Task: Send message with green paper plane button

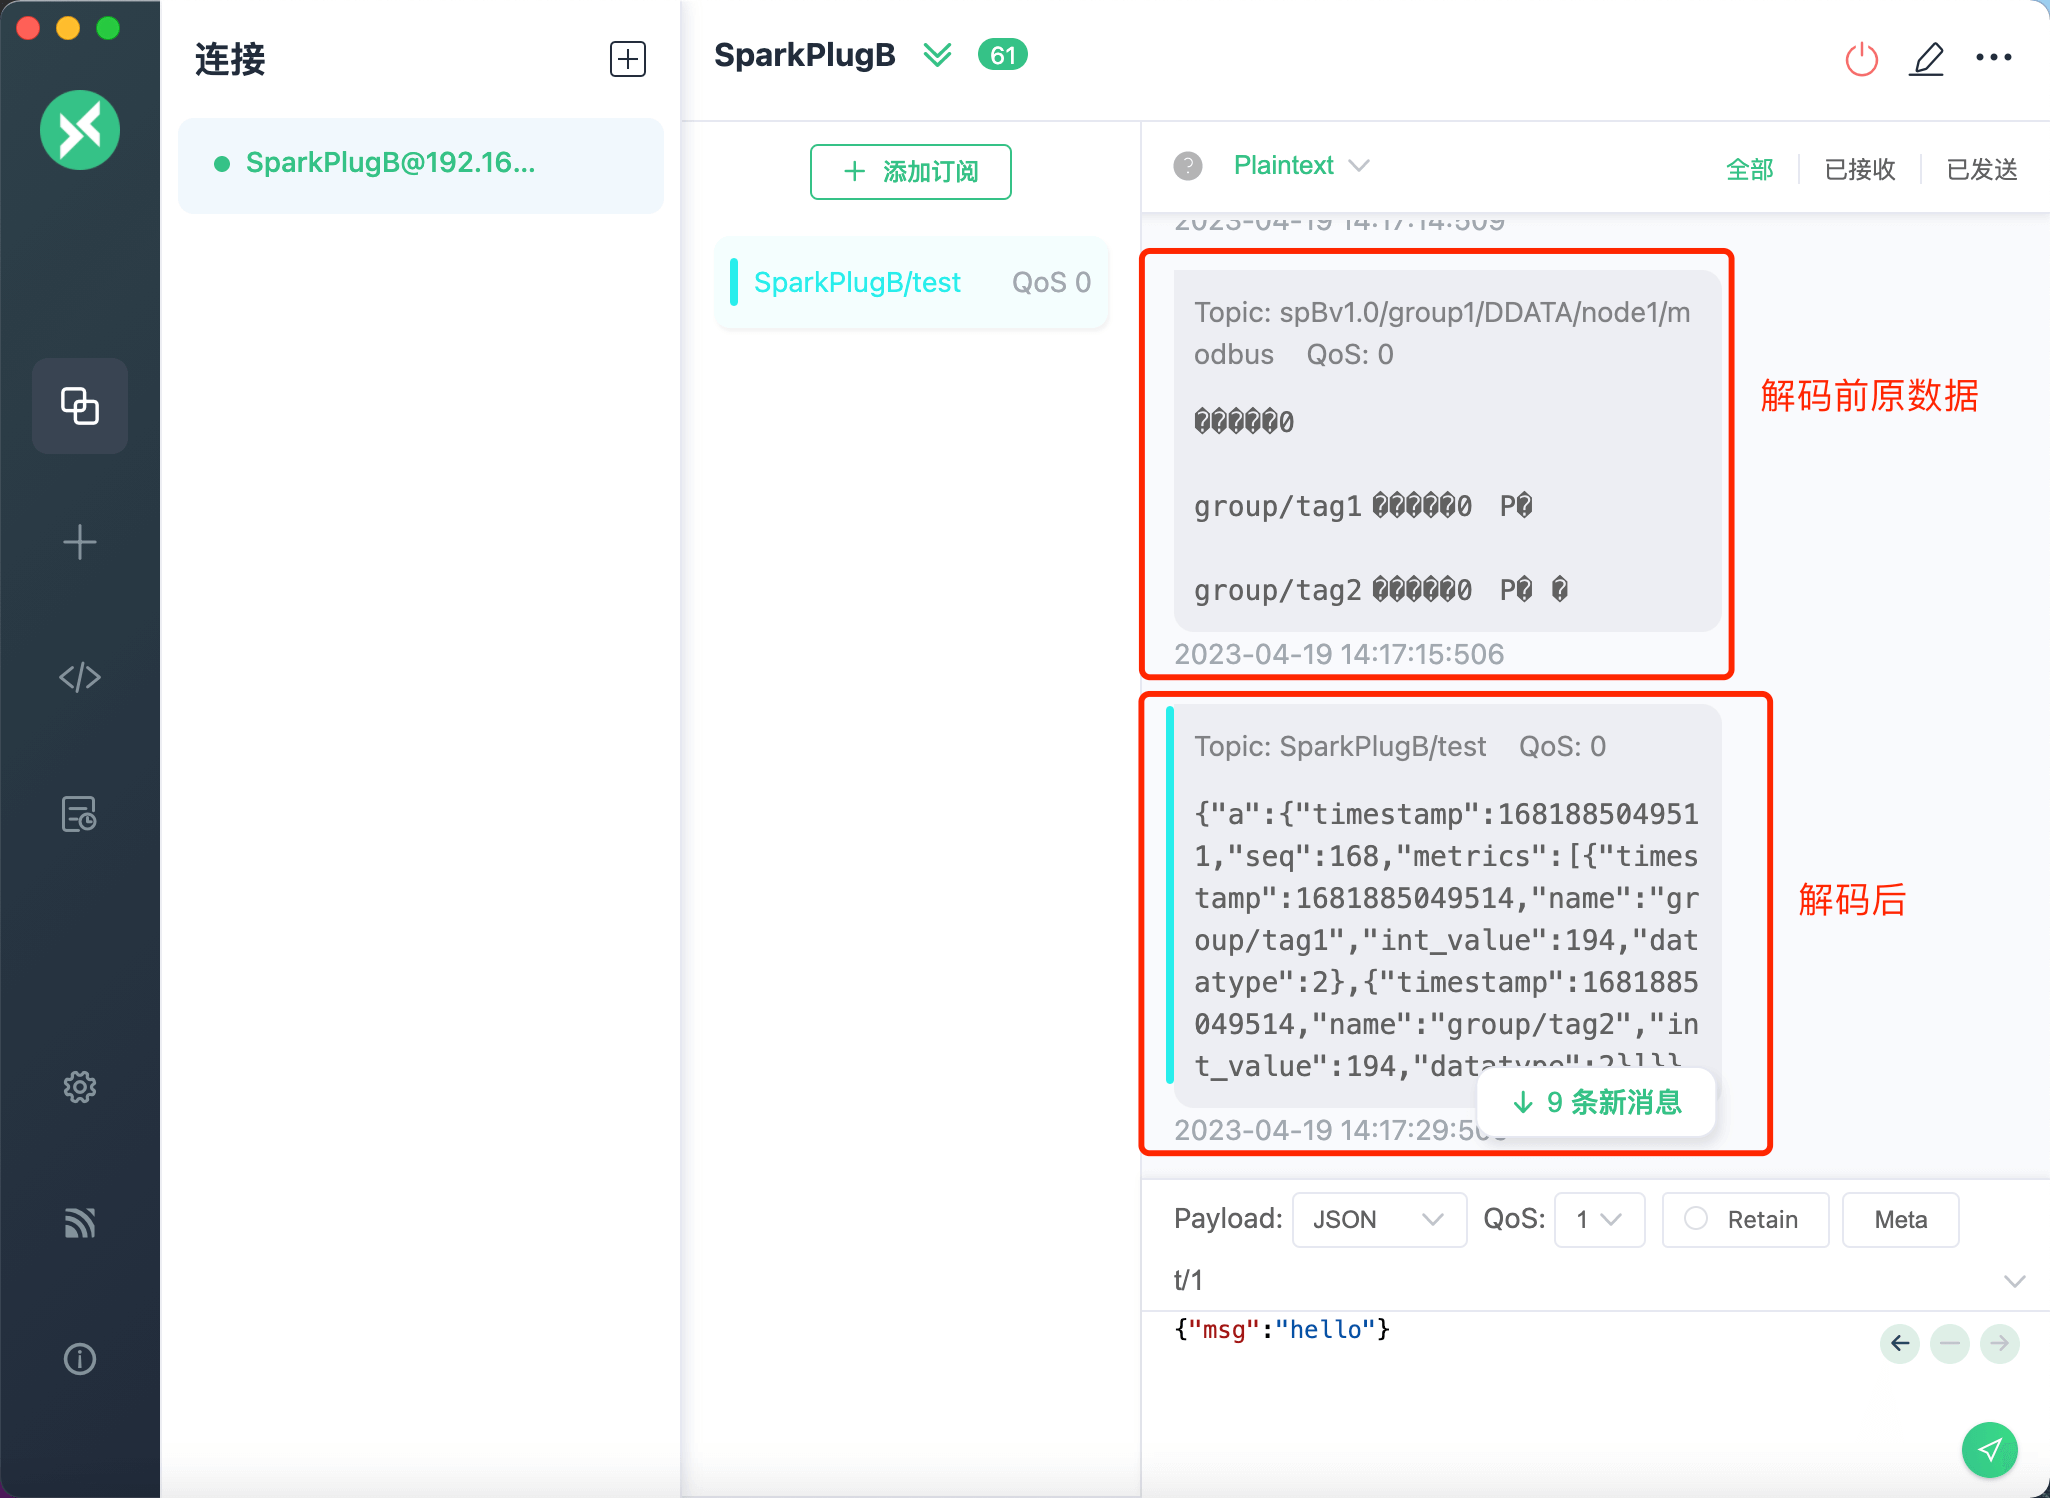Action: [1989, 1449]
